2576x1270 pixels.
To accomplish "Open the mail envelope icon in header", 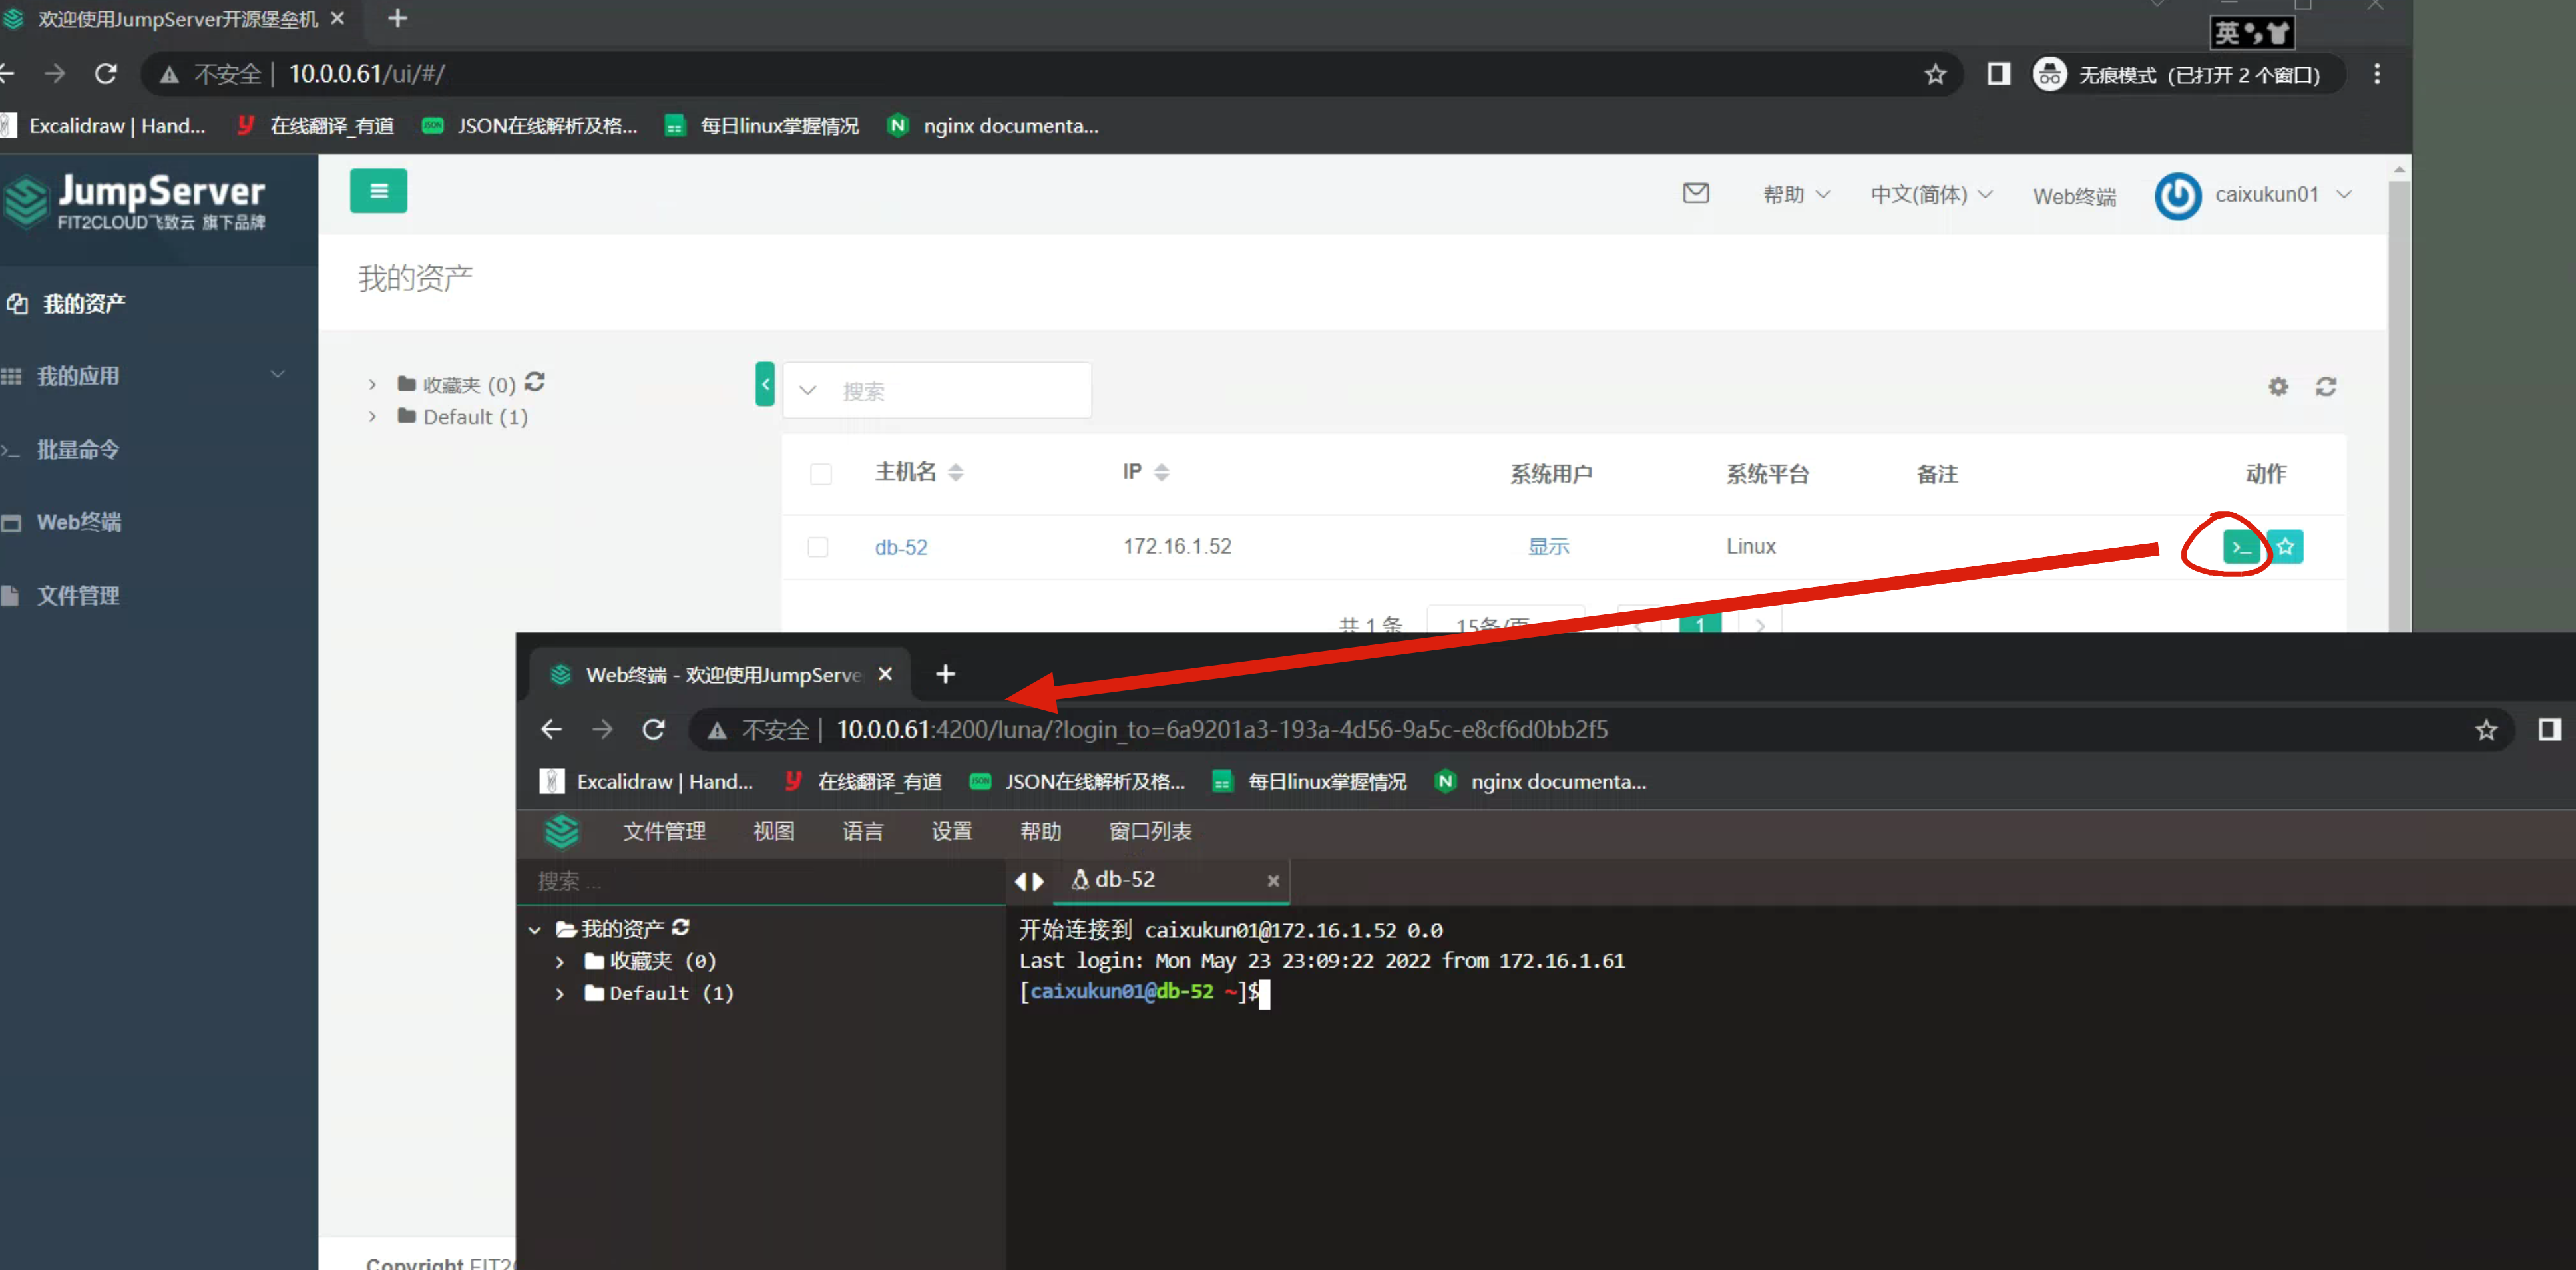I will pos(1696,193).
